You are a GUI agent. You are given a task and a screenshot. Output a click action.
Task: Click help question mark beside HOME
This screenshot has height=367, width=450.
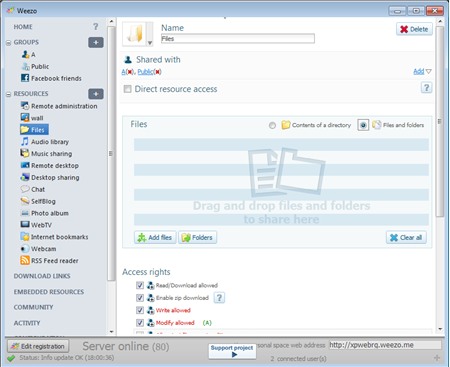[96, 26]
